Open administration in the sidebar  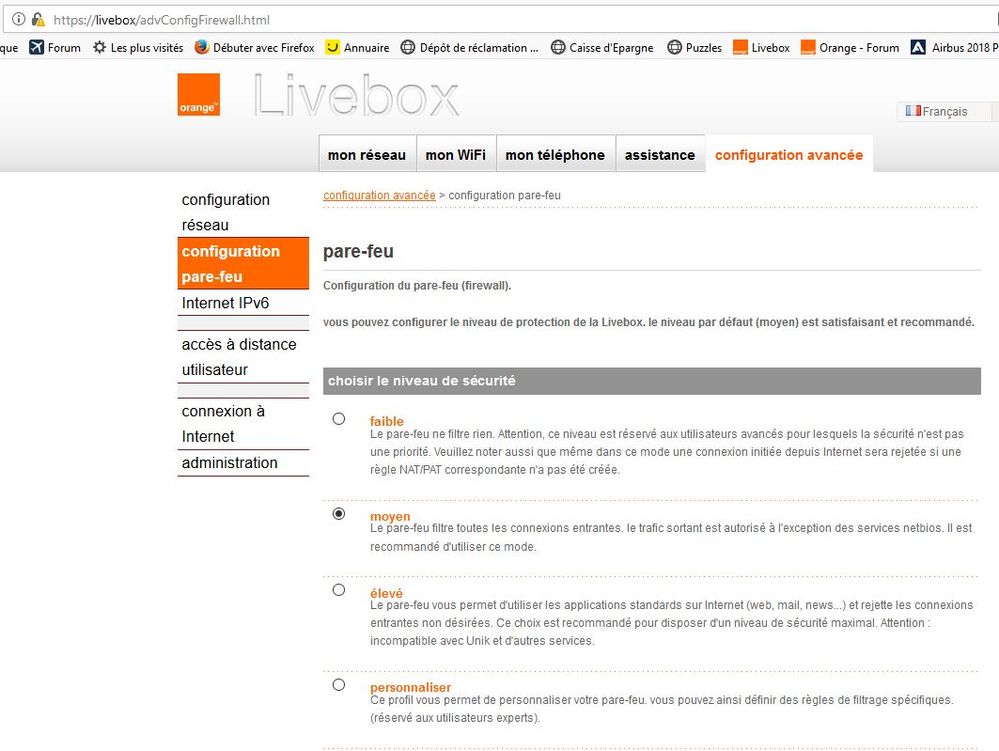click(243, 463)
